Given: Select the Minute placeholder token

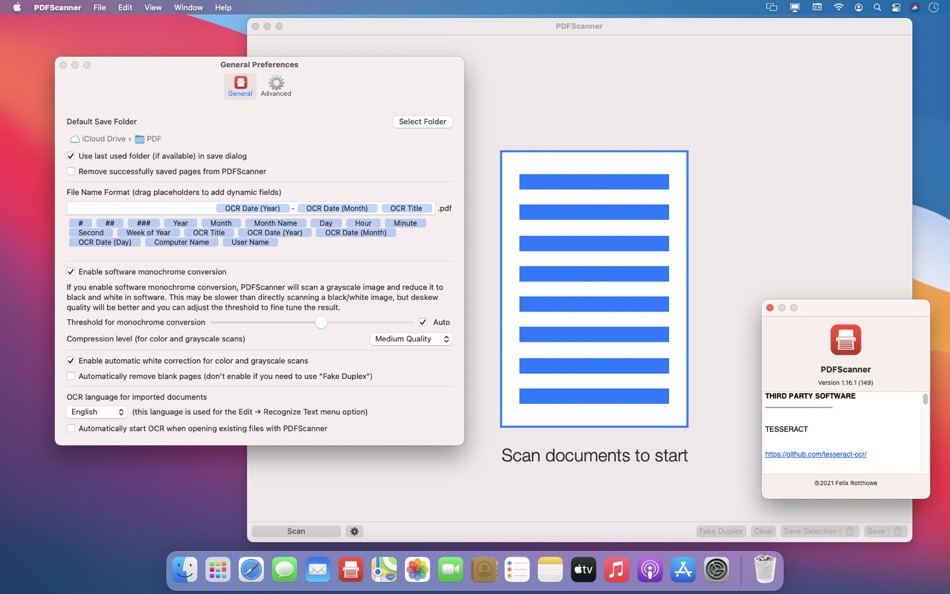Looking at the screenshot, I should click(x=405, y=223).
